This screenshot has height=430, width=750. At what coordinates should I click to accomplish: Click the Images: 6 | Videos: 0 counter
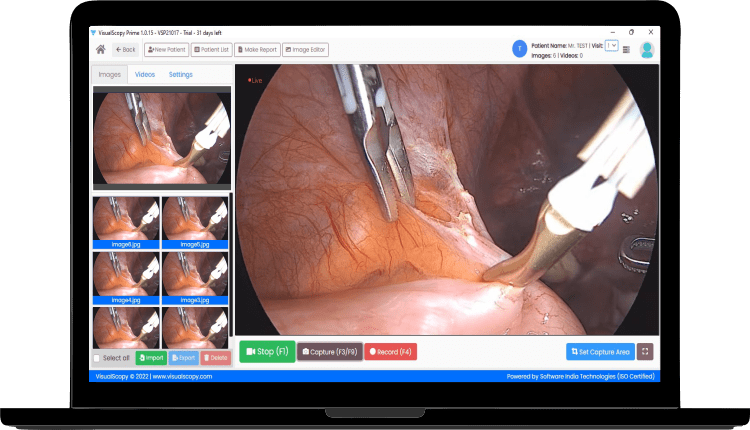pyautogui.click(x=557, y=55)
